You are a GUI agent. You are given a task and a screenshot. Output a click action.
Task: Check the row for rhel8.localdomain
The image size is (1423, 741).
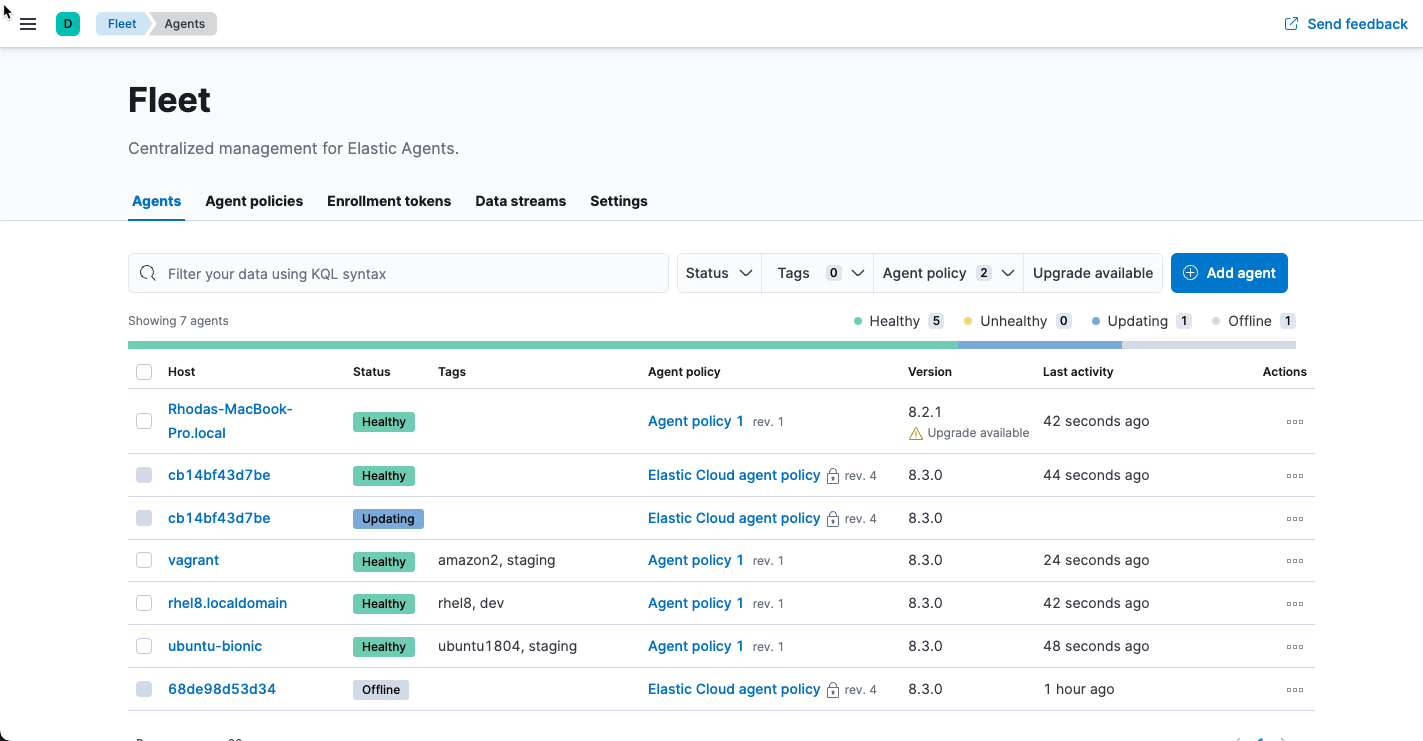point(143,603)
